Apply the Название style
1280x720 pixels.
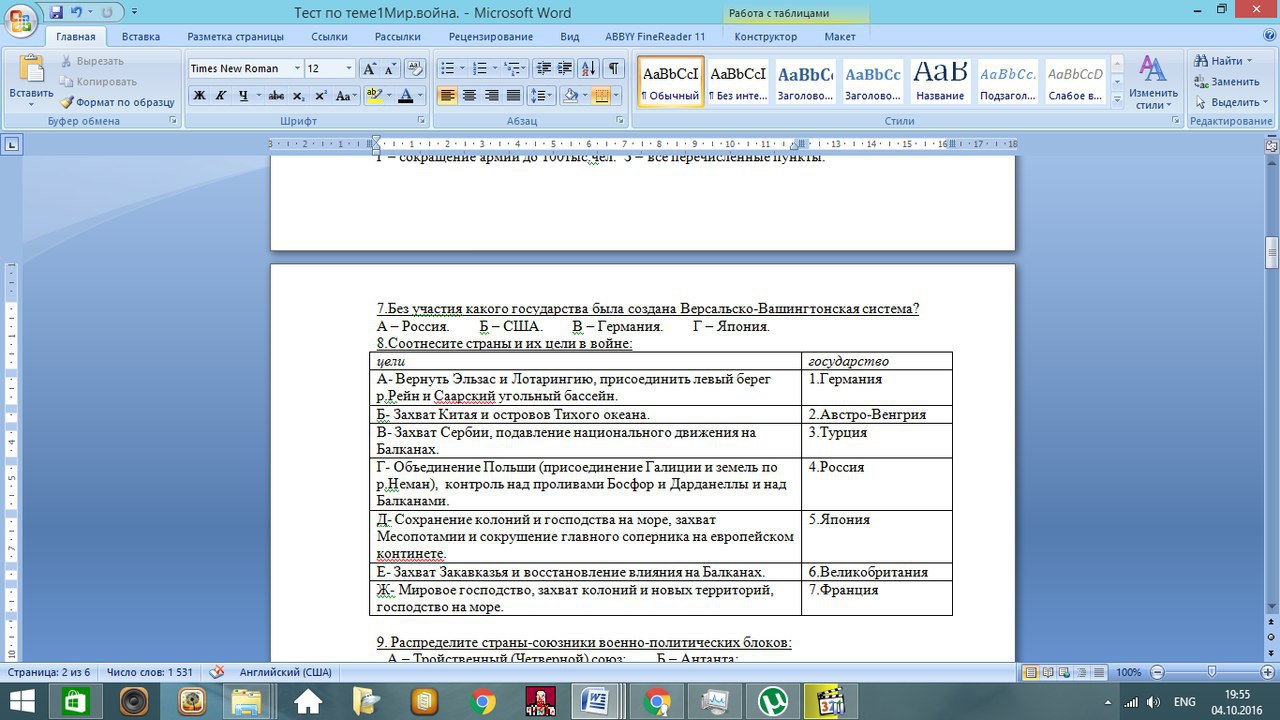[x=941, y=81]
